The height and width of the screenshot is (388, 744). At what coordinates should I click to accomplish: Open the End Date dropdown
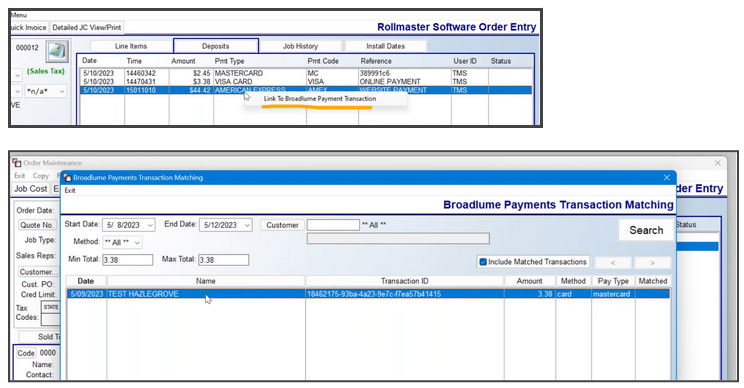[247, 225]
